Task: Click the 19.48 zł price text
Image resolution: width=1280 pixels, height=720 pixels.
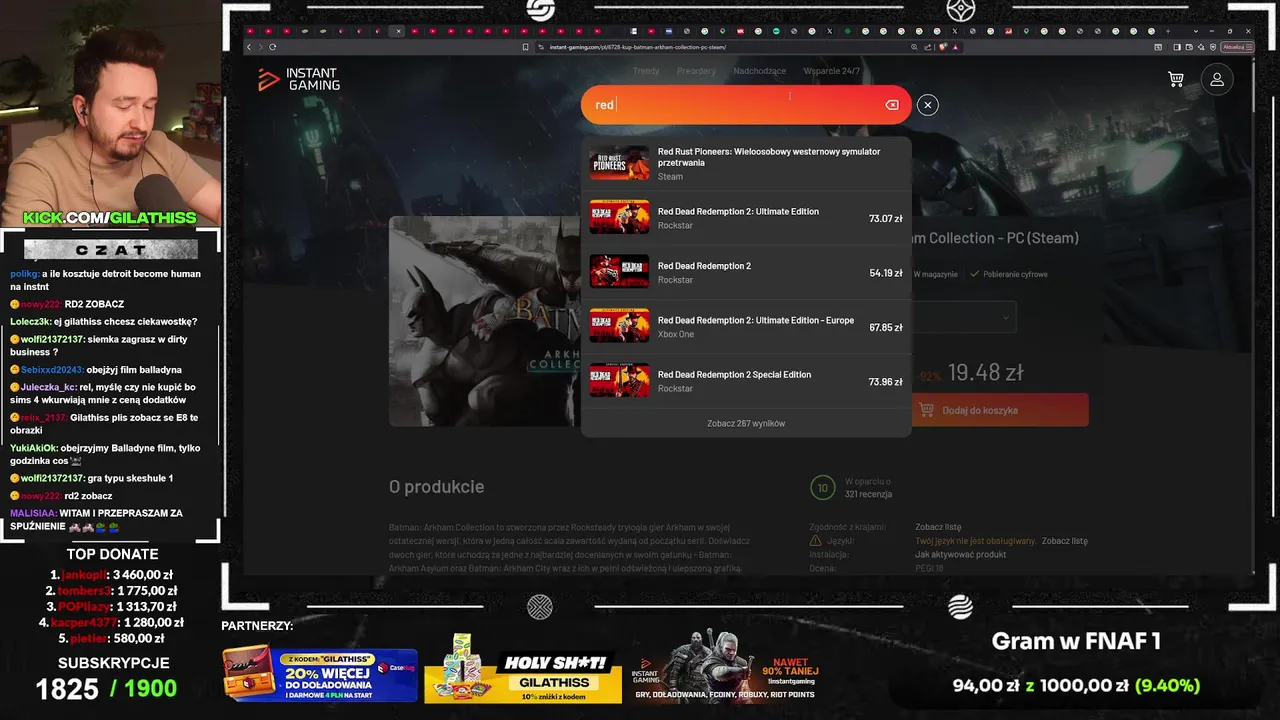Action: tap(985, 373)
